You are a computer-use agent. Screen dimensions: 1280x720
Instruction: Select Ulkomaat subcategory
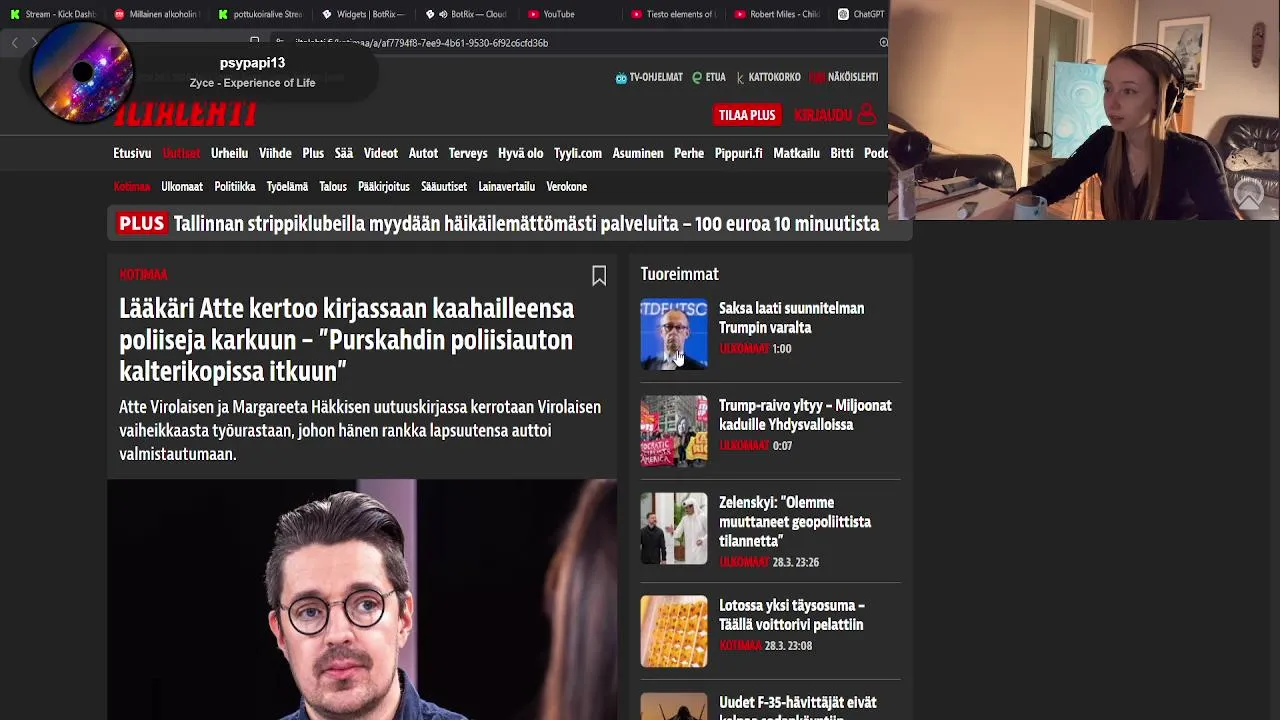182,187
